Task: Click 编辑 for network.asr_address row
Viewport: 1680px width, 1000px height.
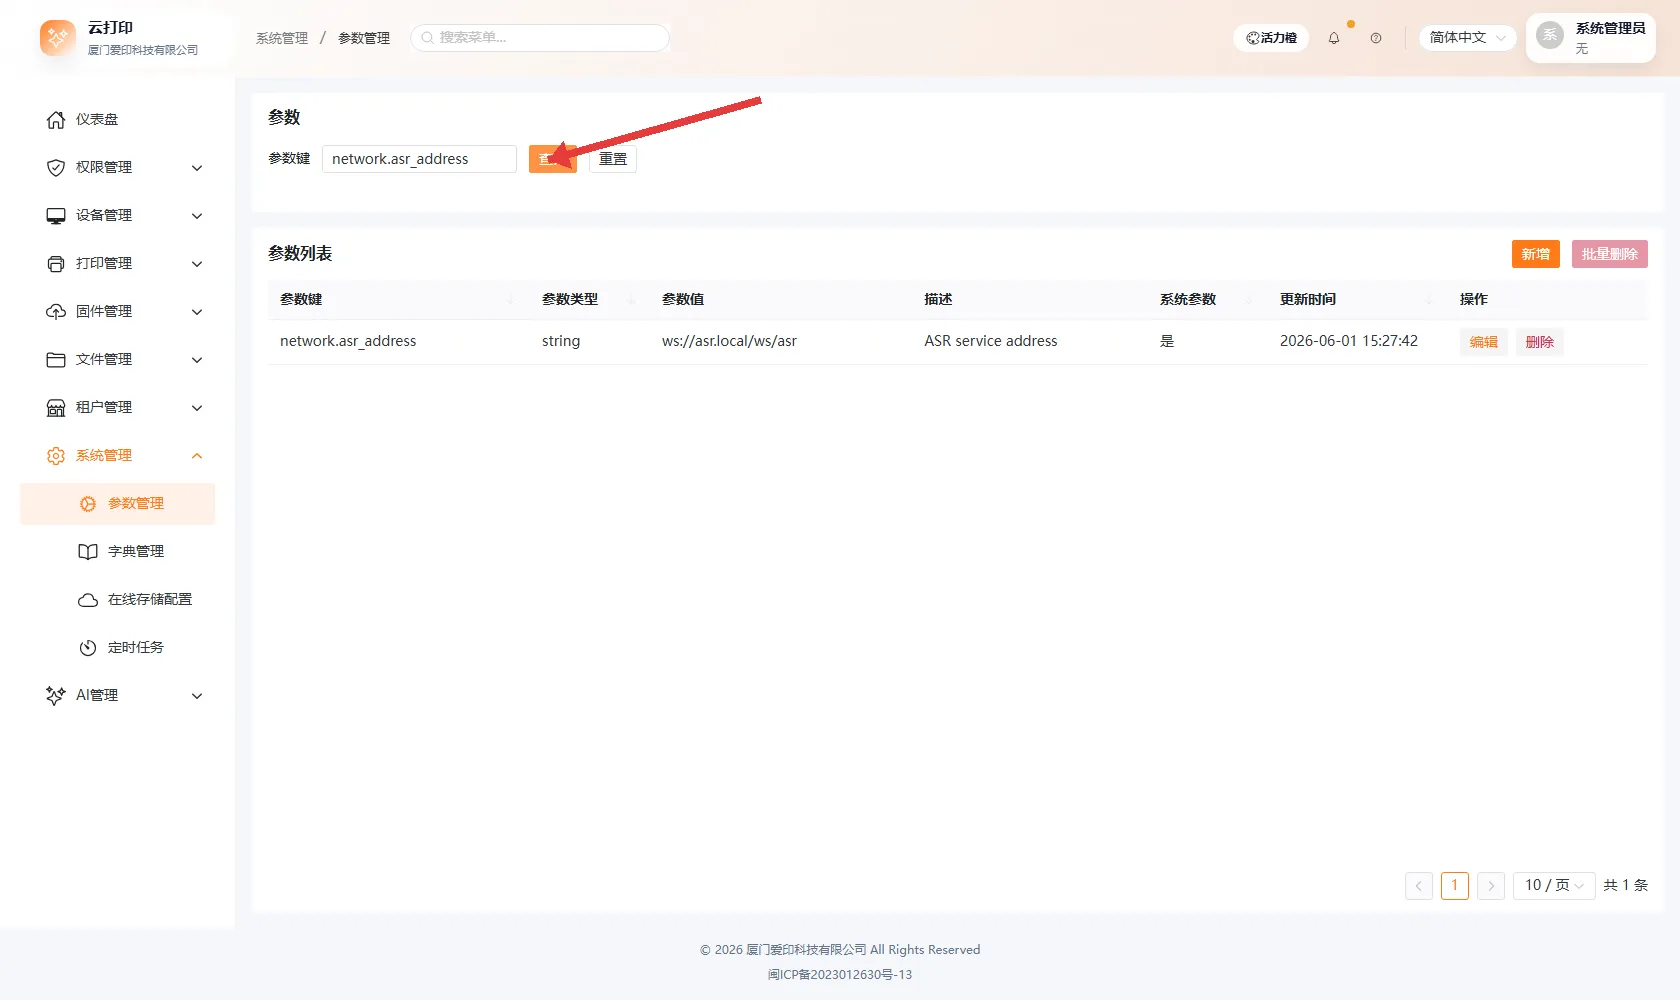Action: click(1484, 342)
